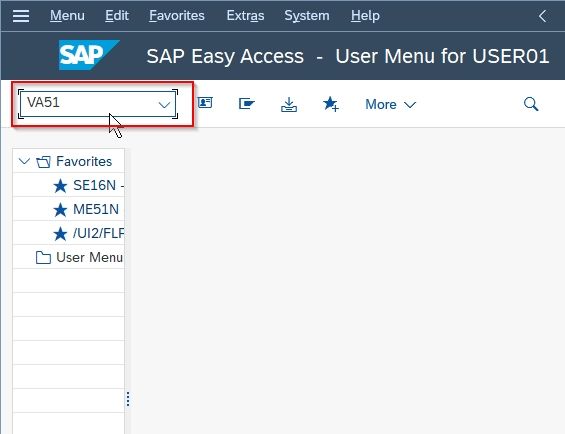Viewport: 565px width, 434px height.
Task: Click the download tray toolbar icon
Action: (x=289, y=105)
